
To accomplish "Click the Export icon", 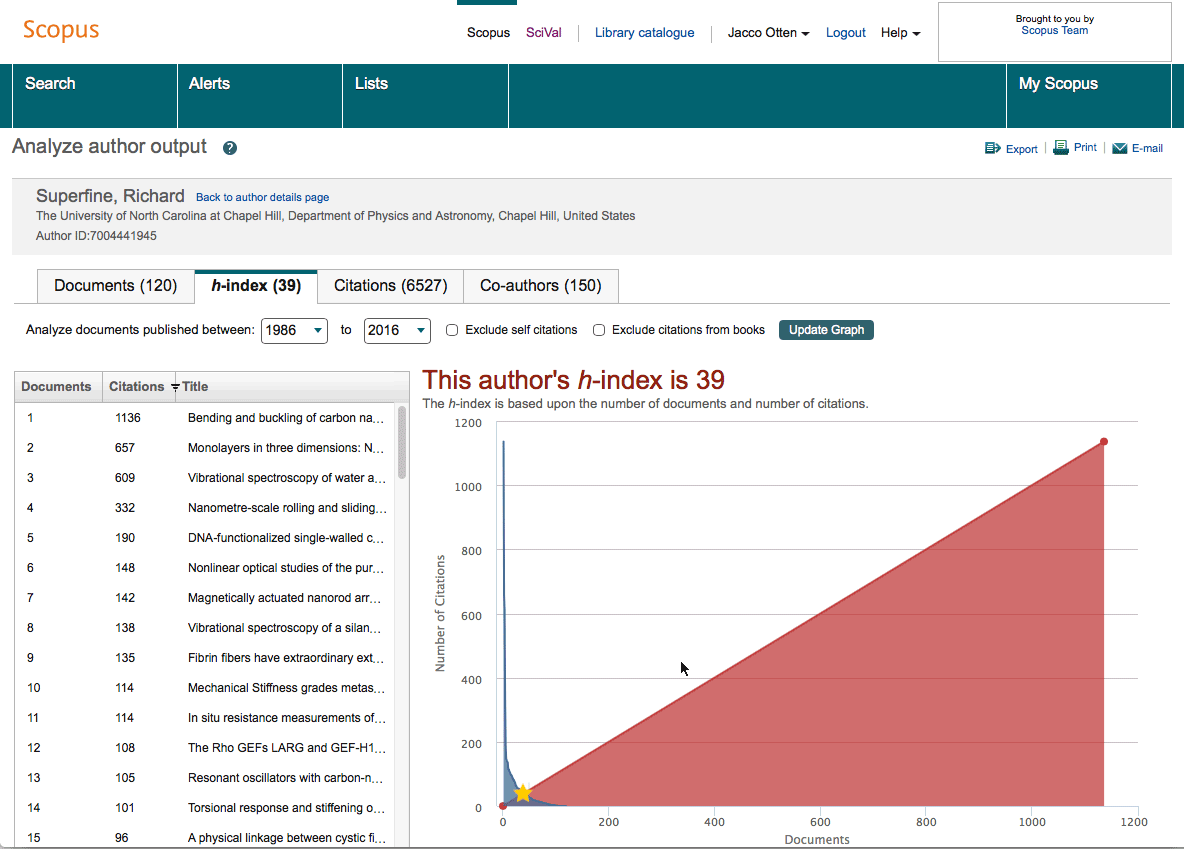I will 992,148.
